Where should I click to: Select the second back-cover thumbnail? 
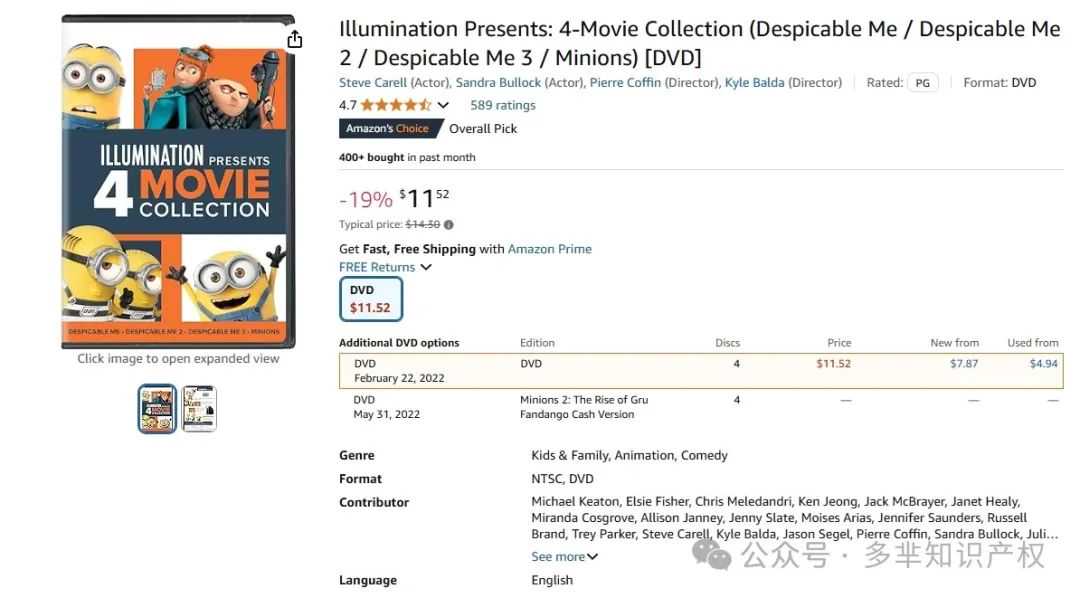[x=199, y=408]
